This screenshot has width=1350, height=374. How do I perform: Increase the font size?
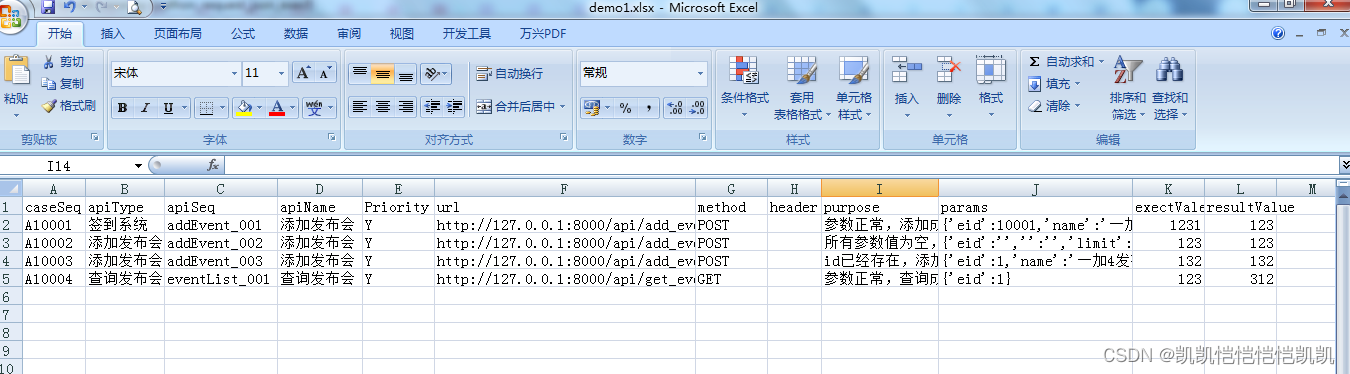click(x=304, y=73)
